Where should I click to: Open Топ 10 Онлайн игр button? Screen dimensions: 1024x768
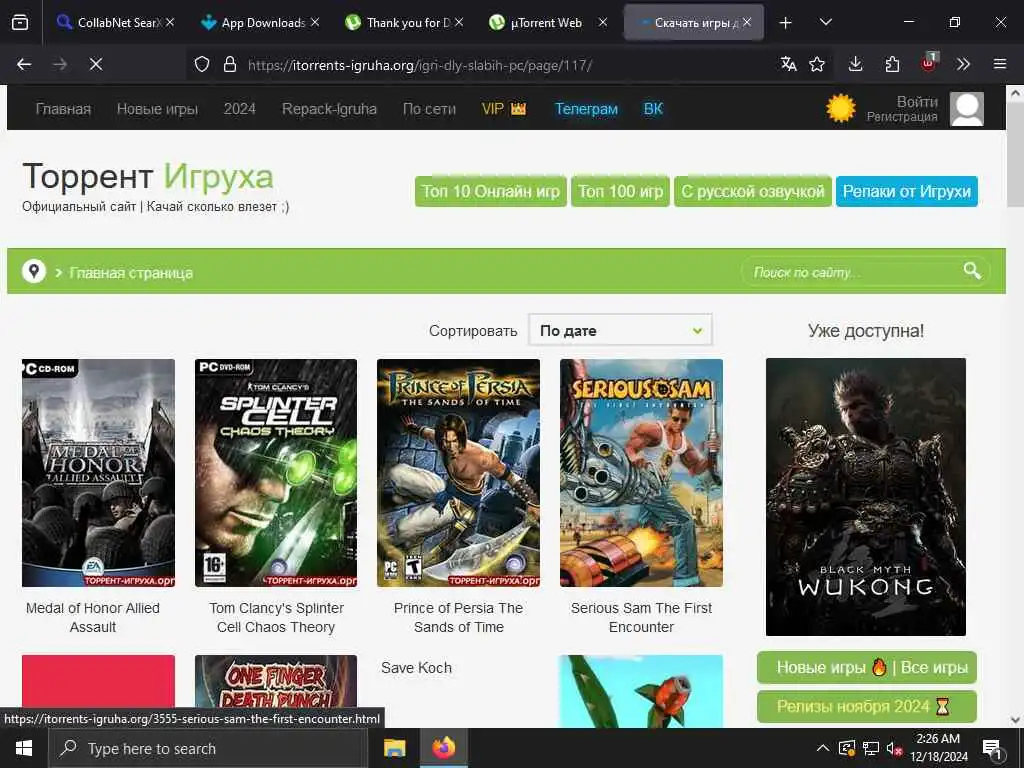(x=490, y=191)
